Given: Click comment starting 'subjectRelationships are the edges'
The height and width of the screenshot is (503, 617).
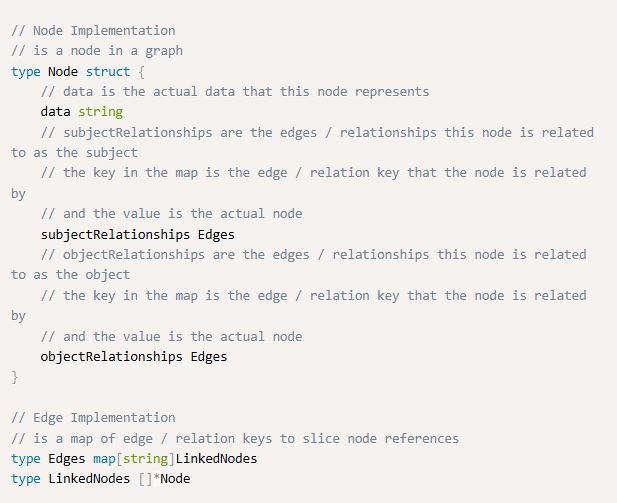Looking at the screenshot, I should click(x=317, y=132).
